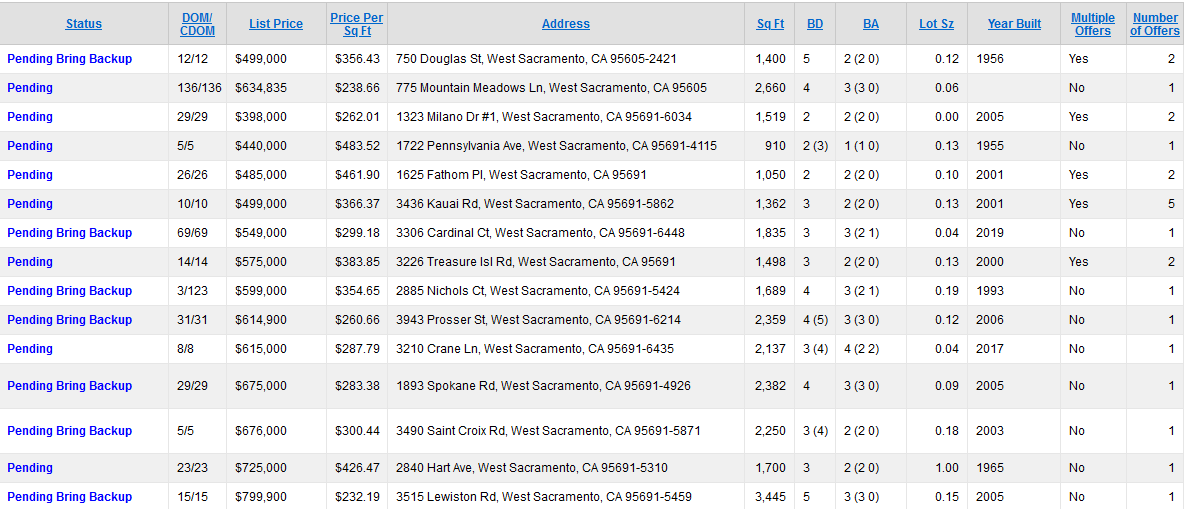The height and width of the screenshot is (509, 1184).
Task: Click the $675,000 list price cell
Action: coord(261,386)
